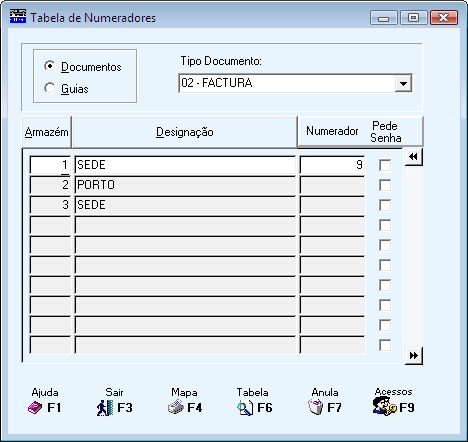
Task: Check Pede Senha box for PORTO row
Action: [x=385, y=185]
